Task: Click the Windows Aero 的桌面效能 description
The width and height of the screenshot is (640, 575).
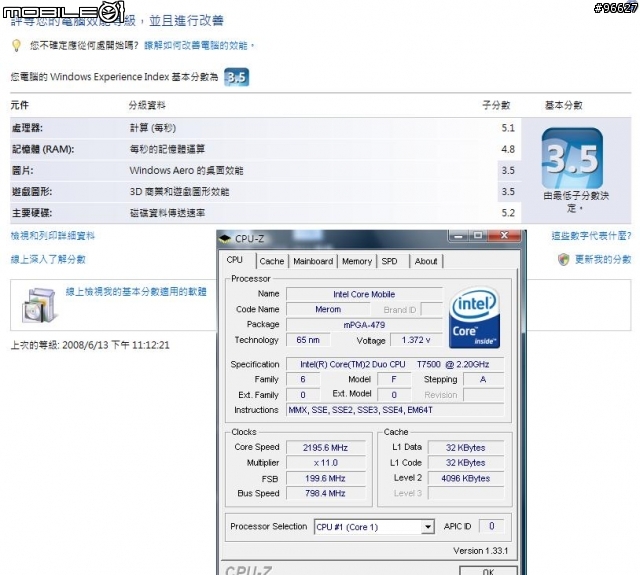Action: (186, 171)
